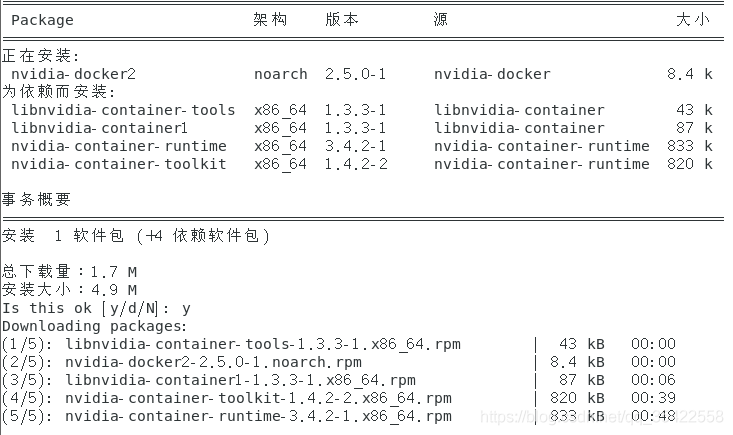The height and width of the screenshot is (435, 733).
Task: Click nvidia-container-toolkit name in the dependency table
Action: coord(119,164)
